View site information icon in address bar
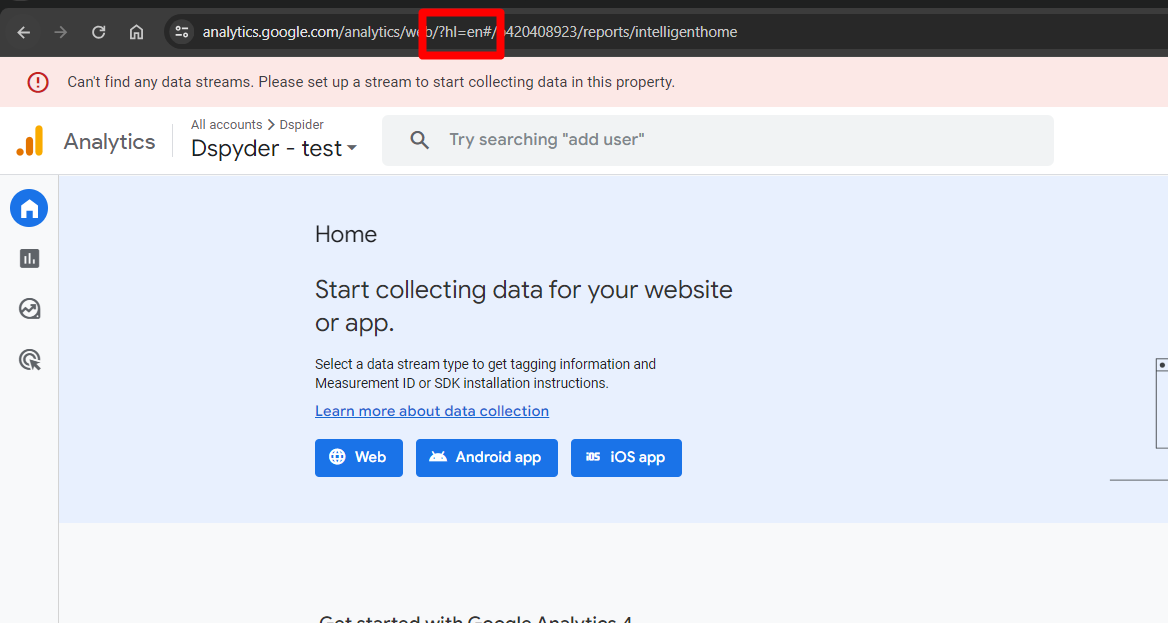Screen dimensions: 1168x623 [x=182, y=32]
